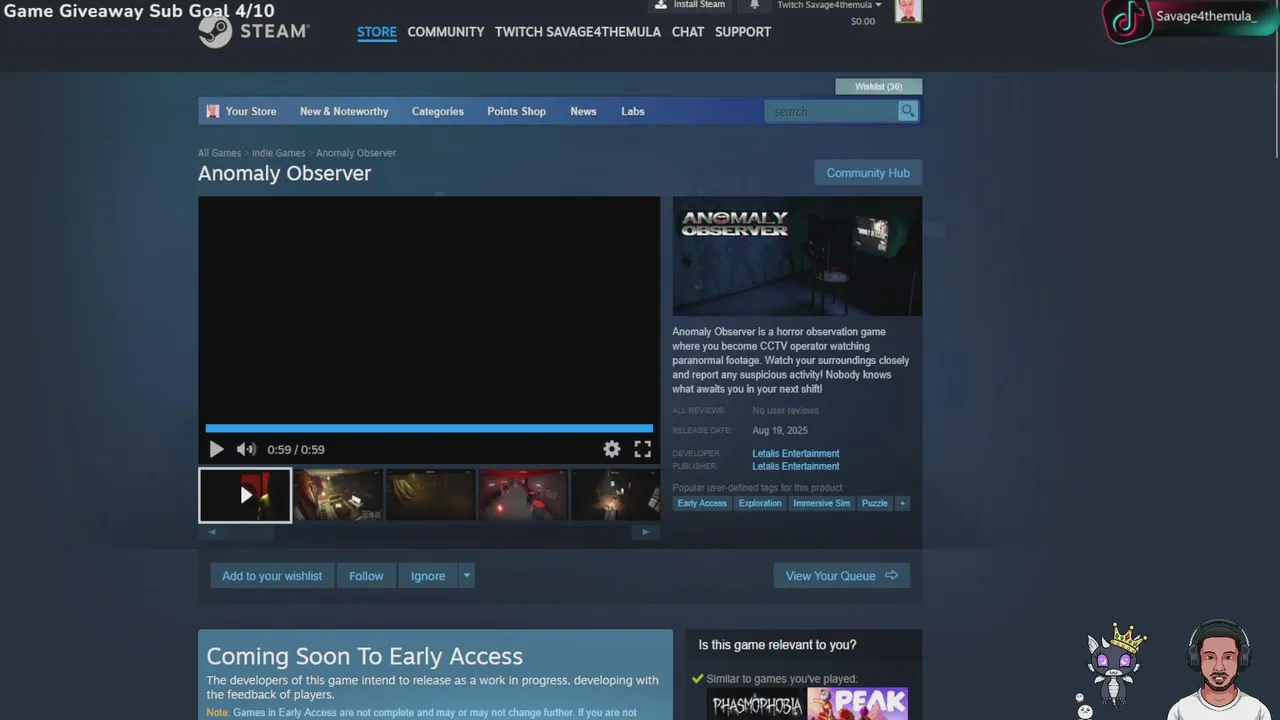Click Your Store avatar icon
The height and width of the screenshot is (720, 1280).
pyautogui.click(x=212, y=111)
